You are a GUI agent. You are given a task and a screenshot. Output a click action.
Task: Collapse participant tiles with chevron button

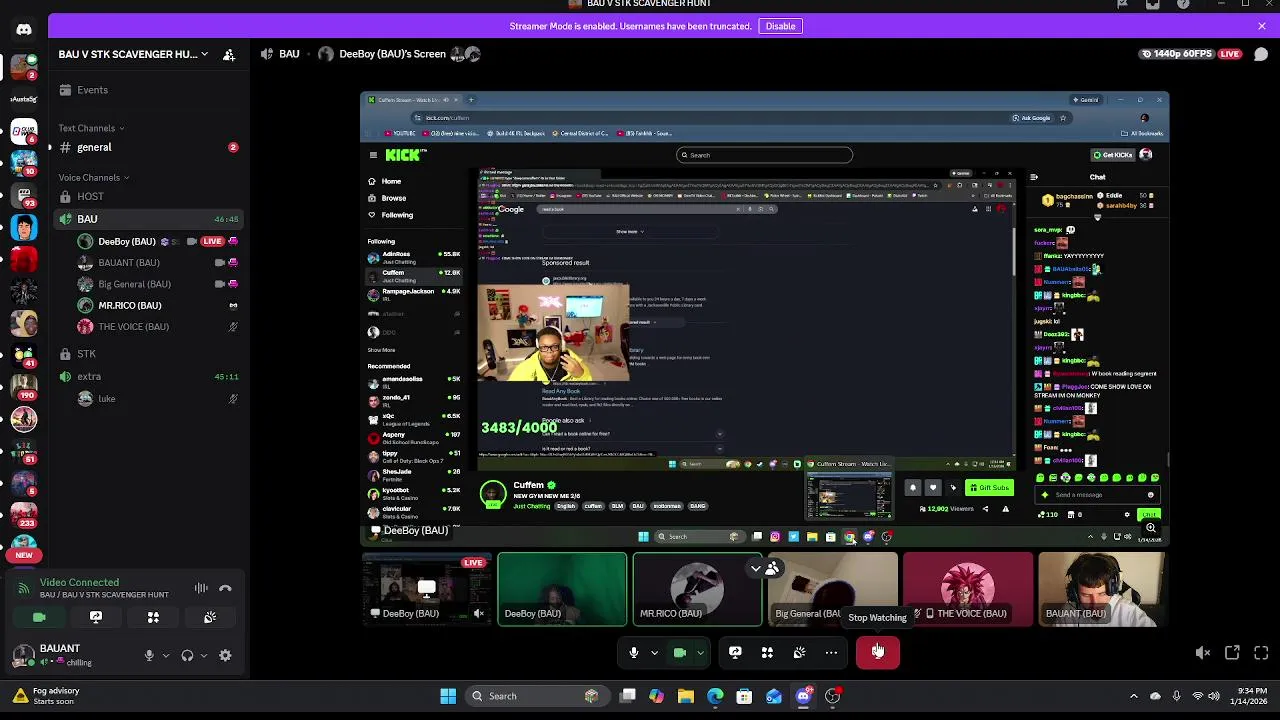(756, 568)
